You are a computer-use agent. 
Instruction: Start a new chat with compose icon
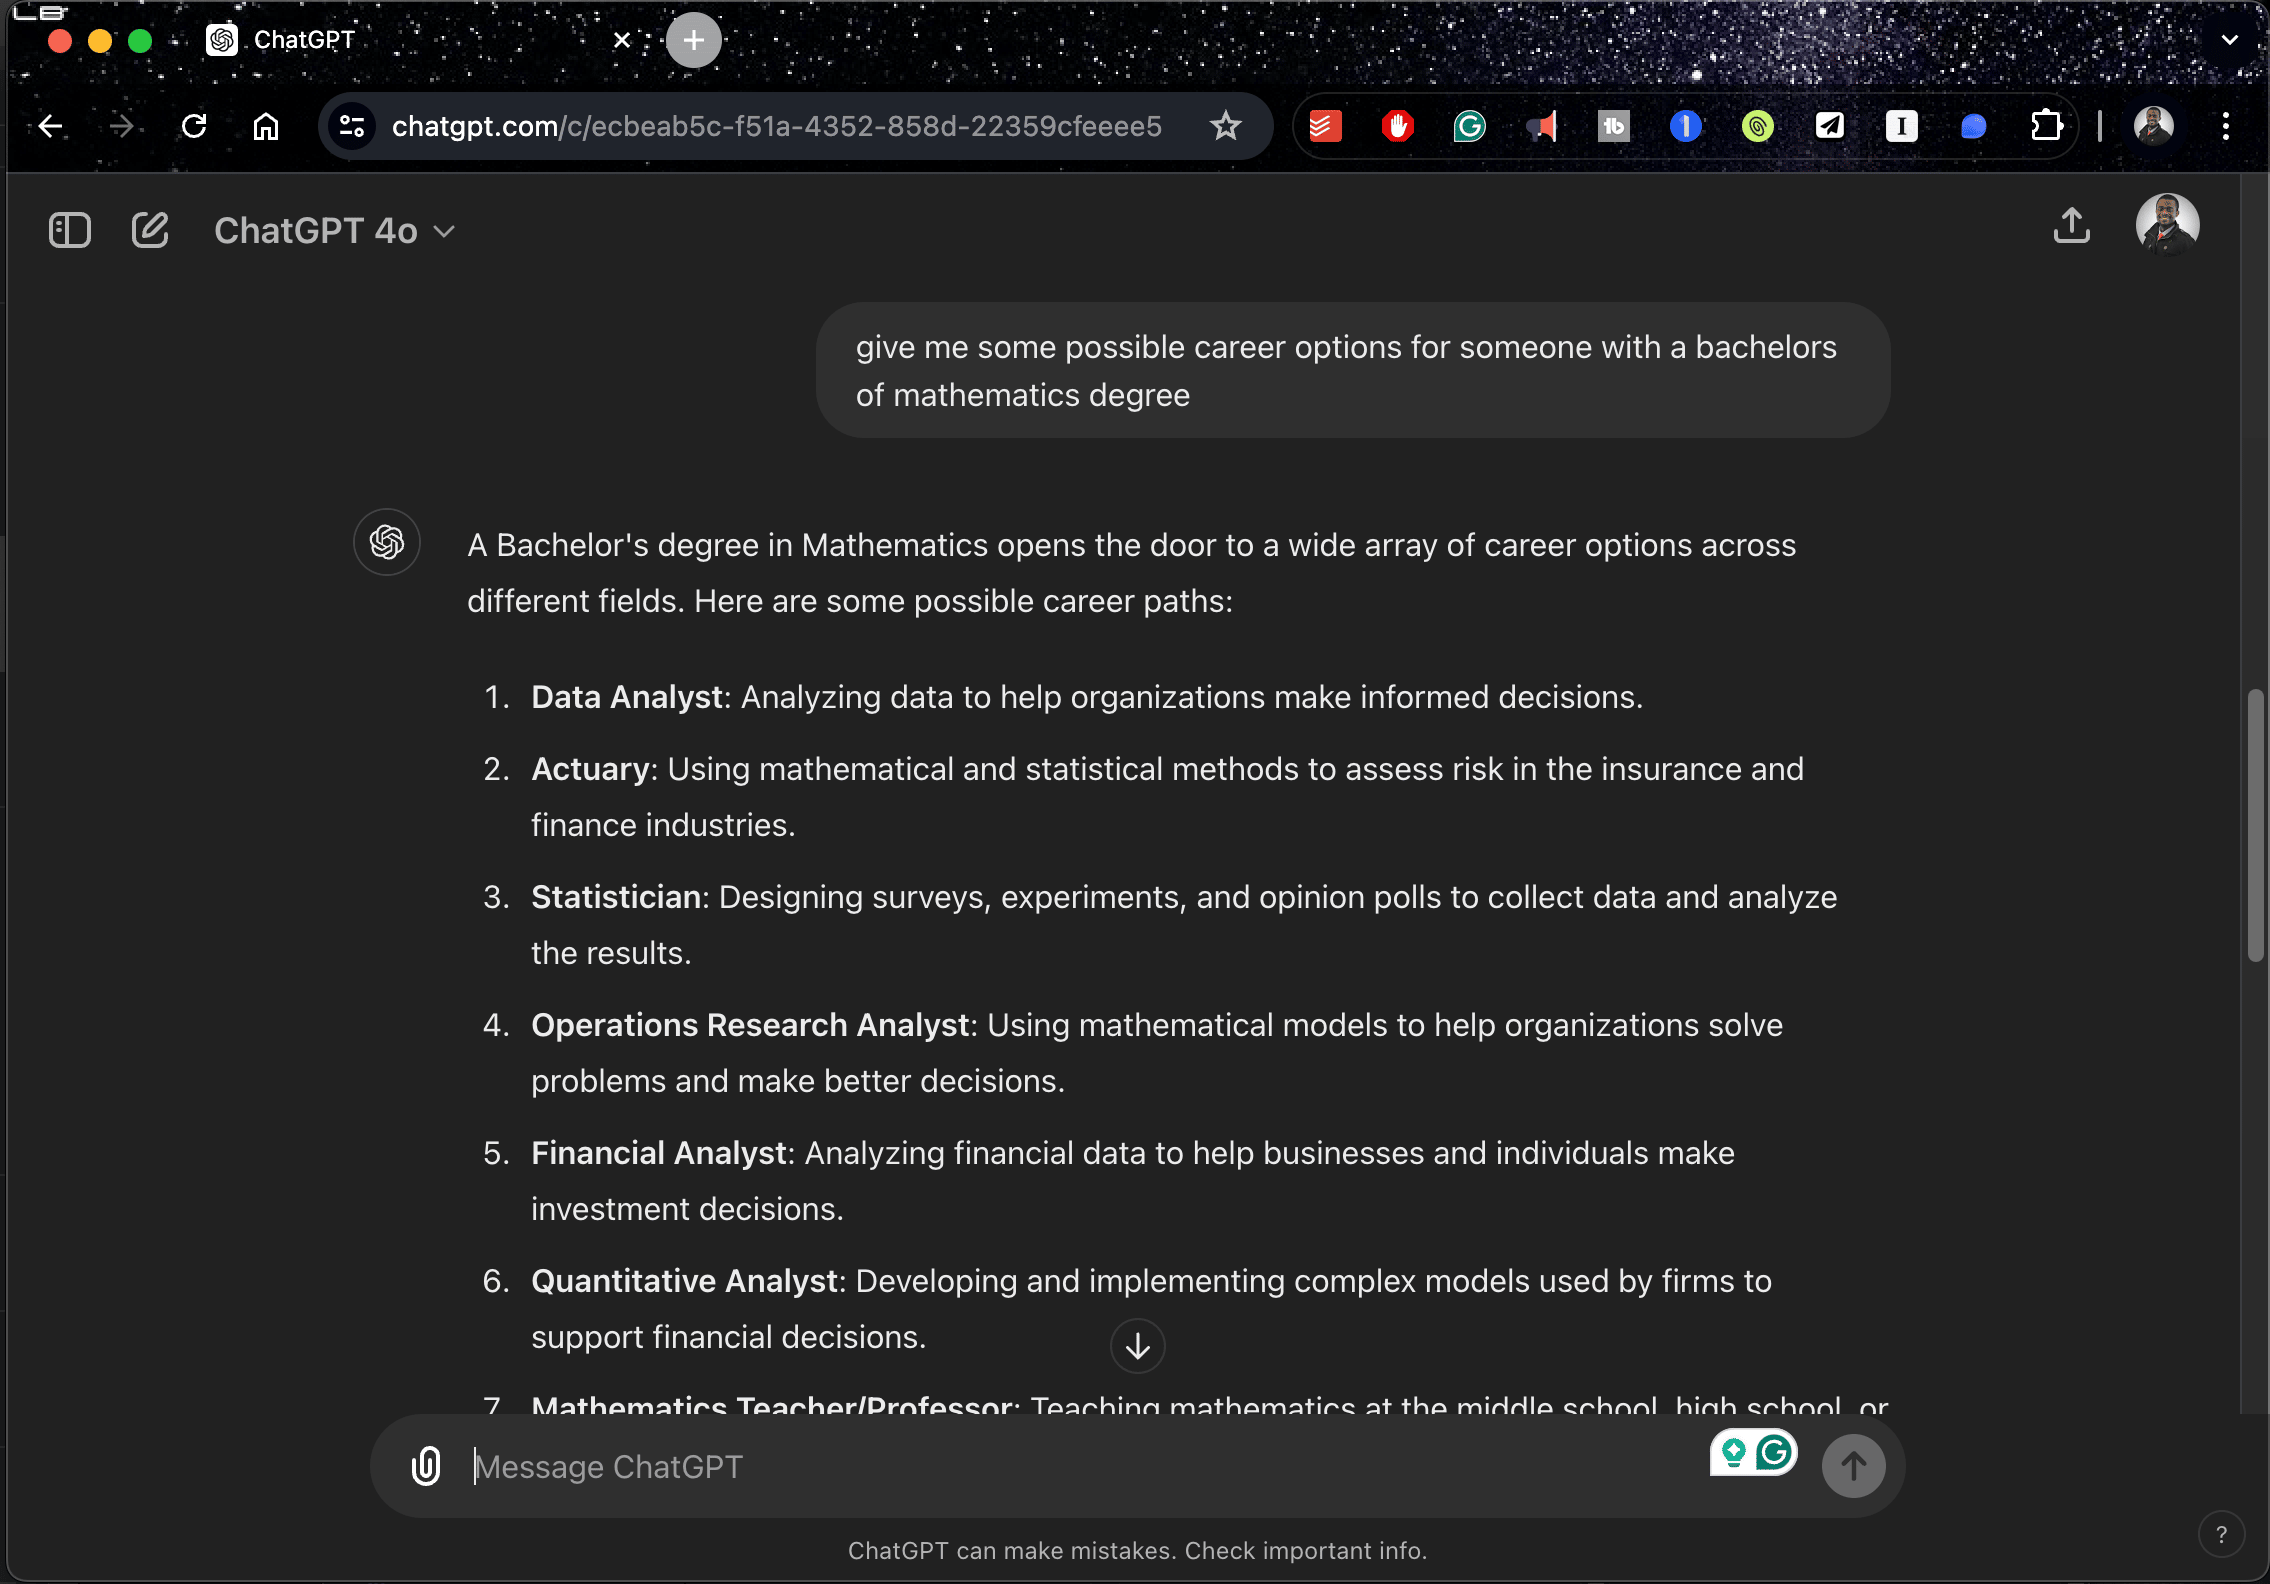pyautogui.click(x=150, y=230)
